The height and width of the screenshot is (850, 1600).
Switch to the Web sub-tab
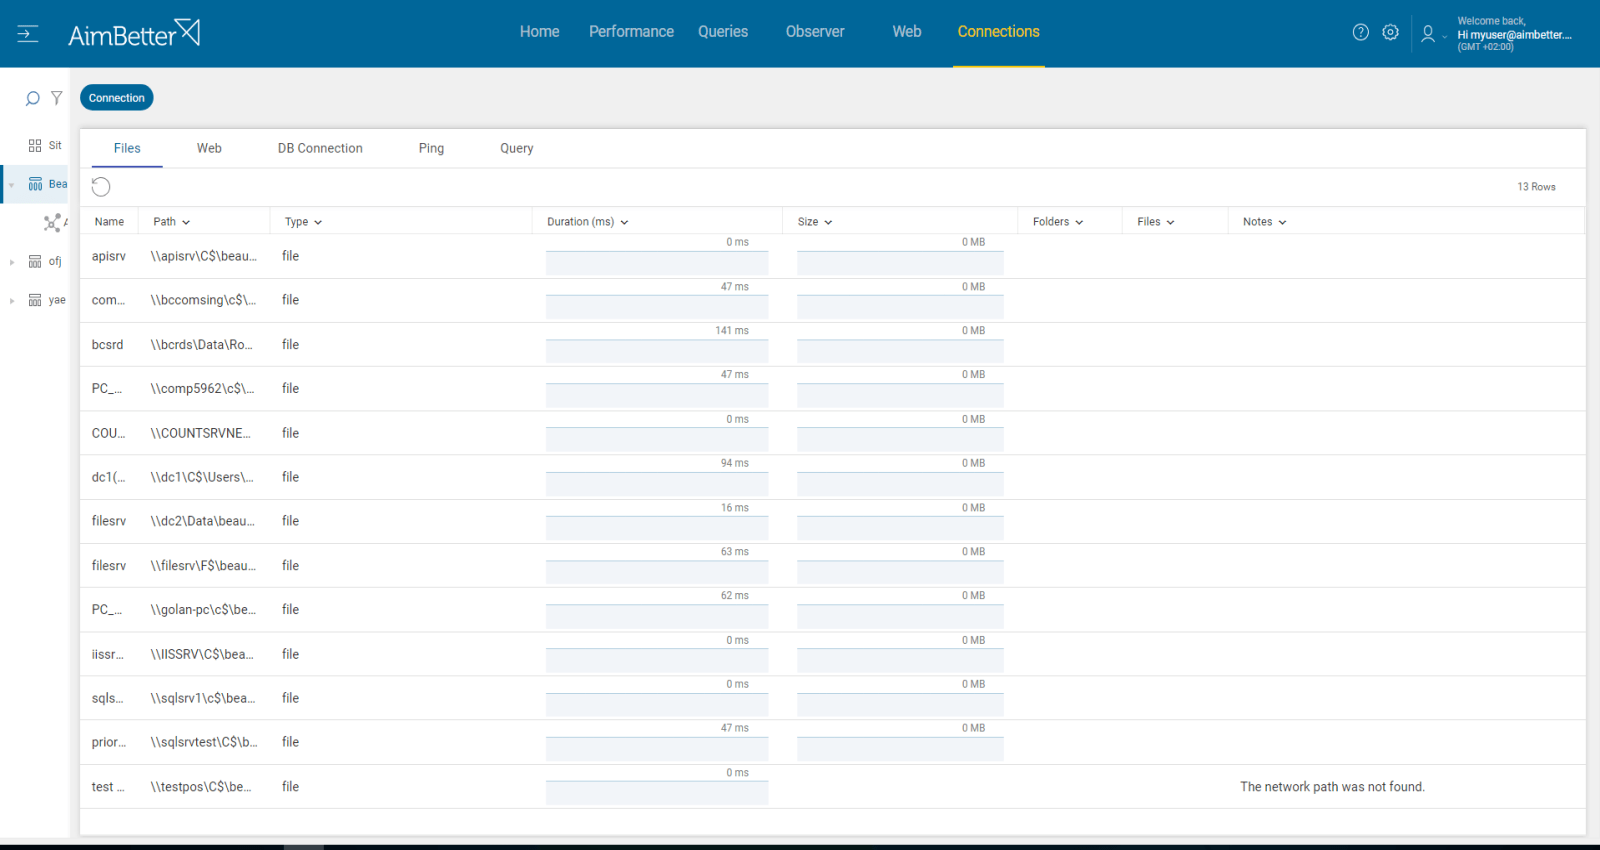click(209, 148)
